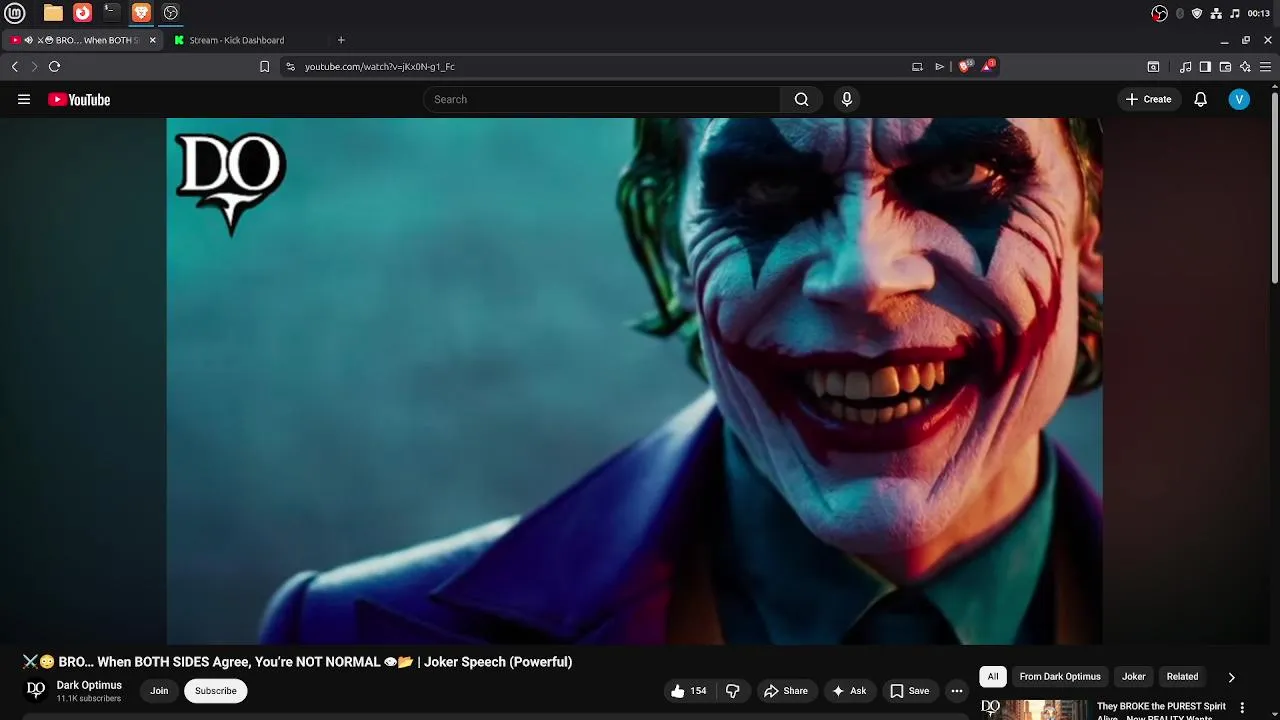Select the All filter chip
The width and height of the screenshot is (1280, 720).
(993, 677)
